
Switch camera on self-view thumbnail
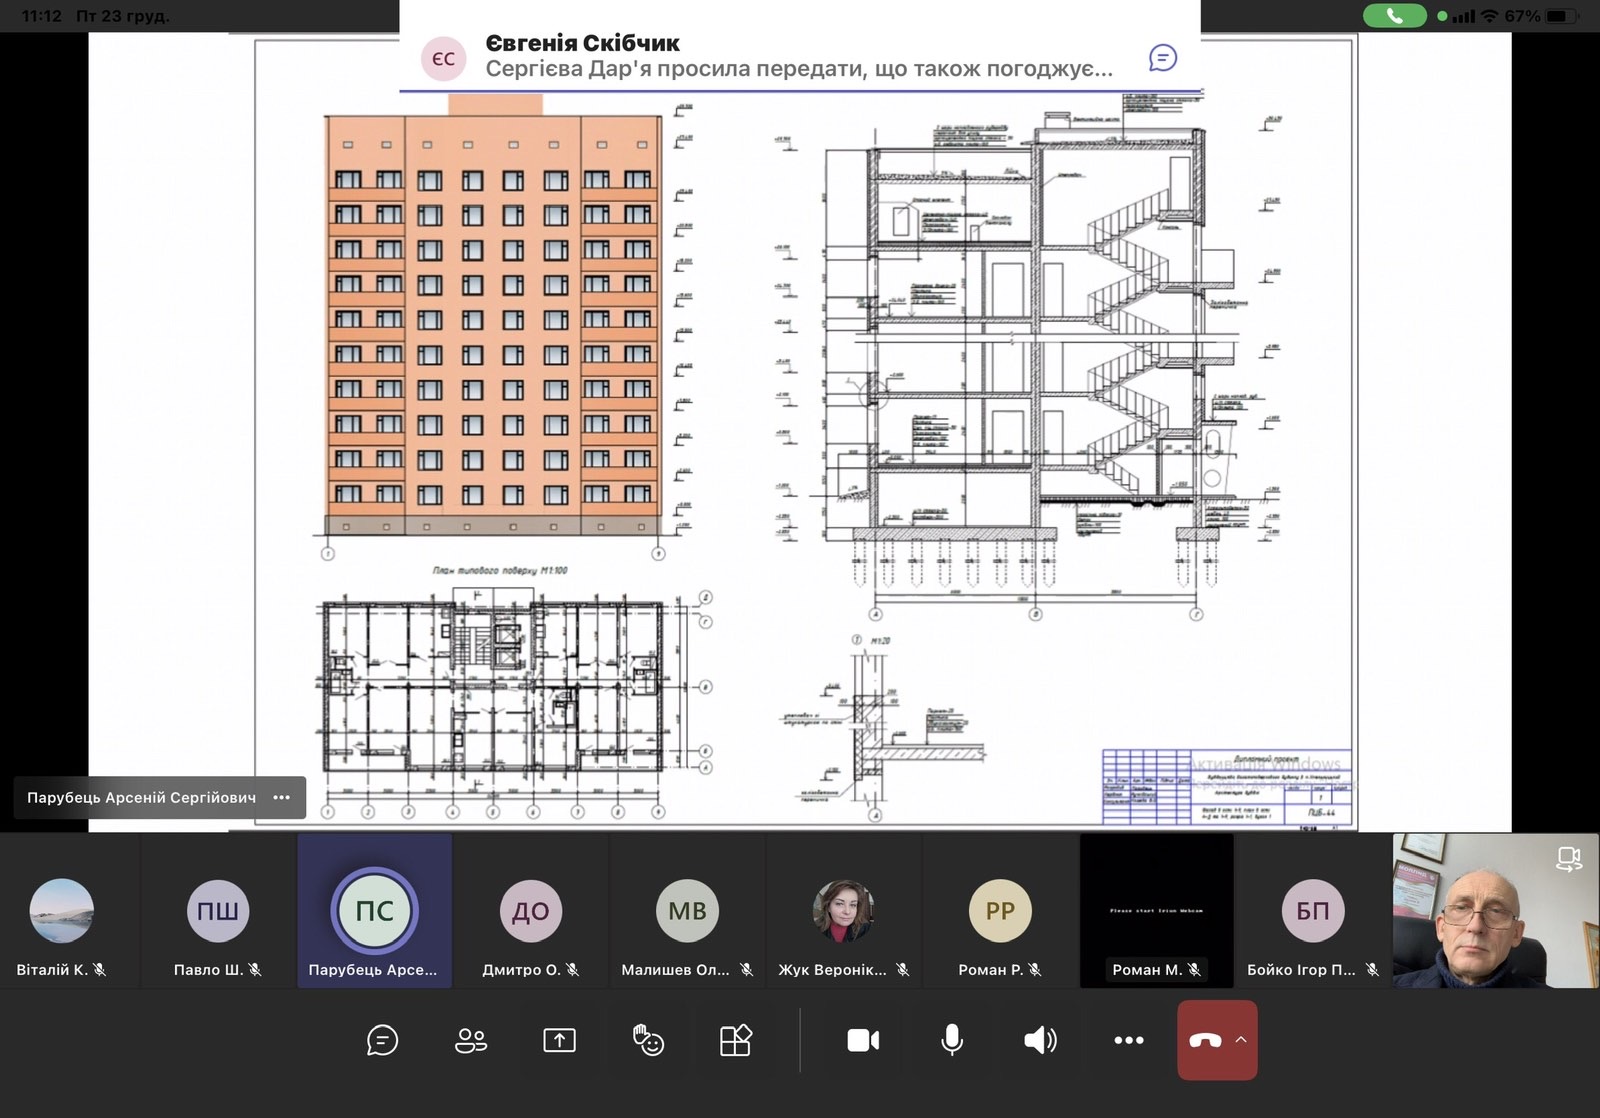[1568, 858]
